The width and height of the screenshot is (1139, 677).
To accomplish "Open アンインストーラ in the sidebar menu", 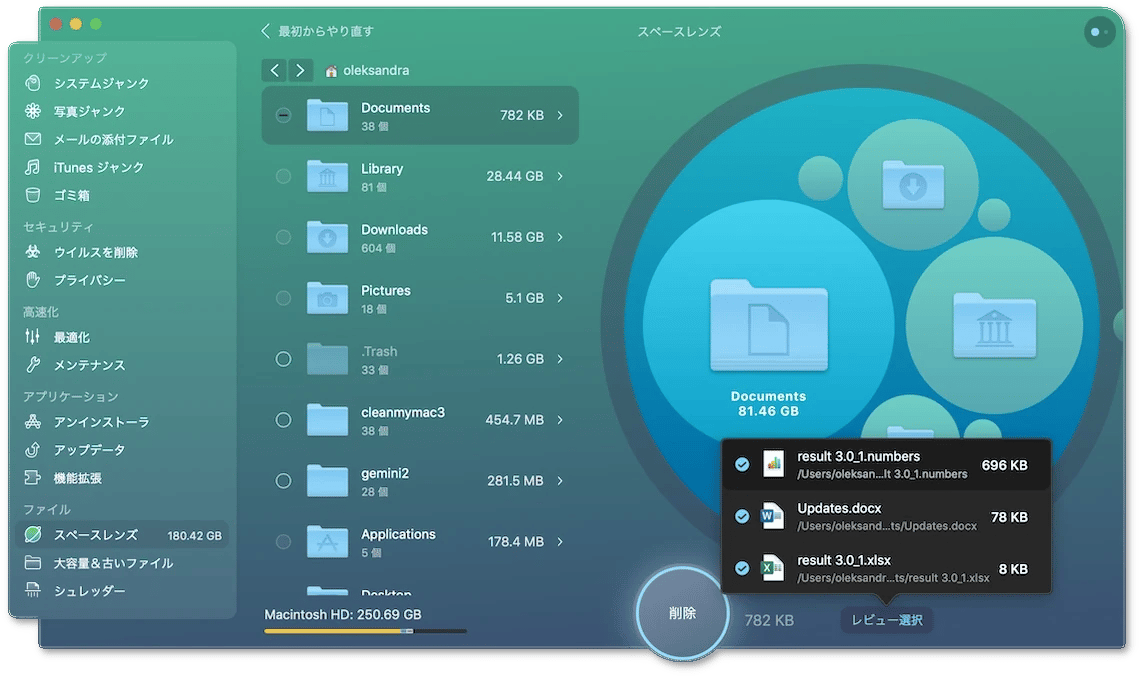I will pyautogui.click(x=102, y=421).
